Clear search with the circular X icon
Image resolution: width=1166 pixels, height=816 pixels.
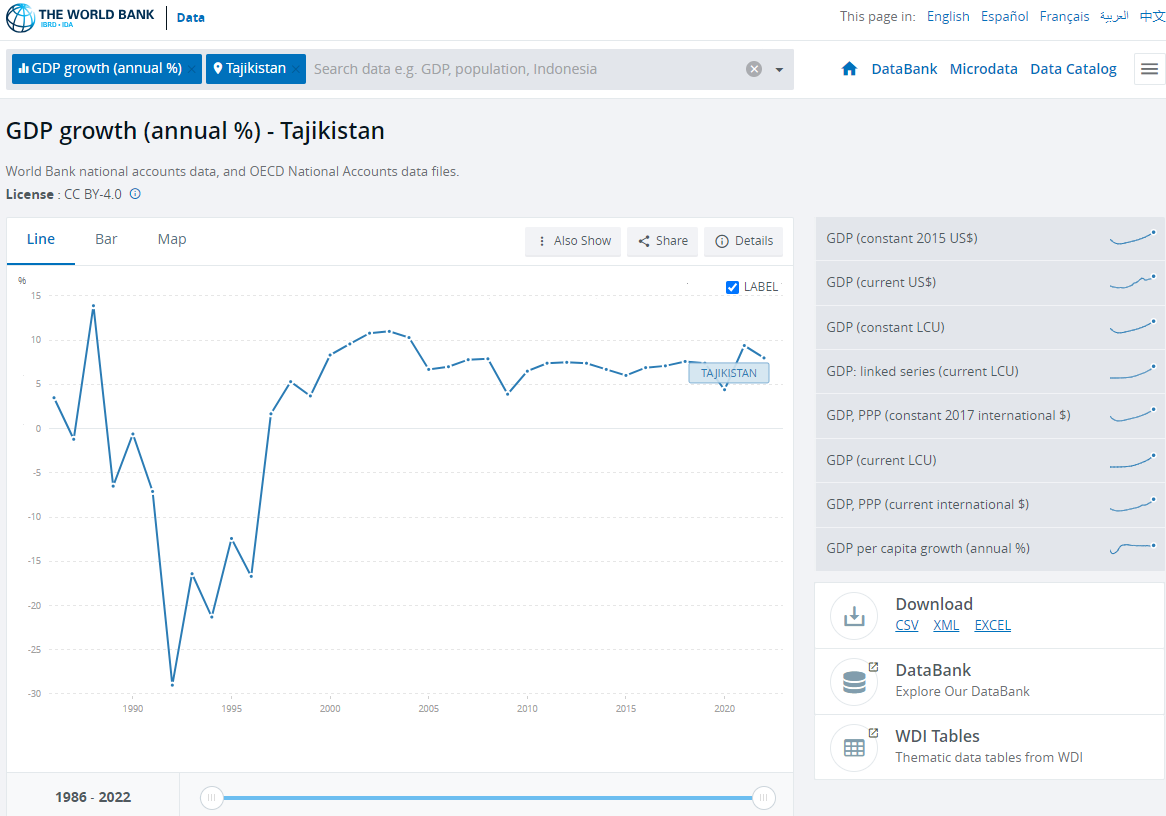[x=754, y=69]
